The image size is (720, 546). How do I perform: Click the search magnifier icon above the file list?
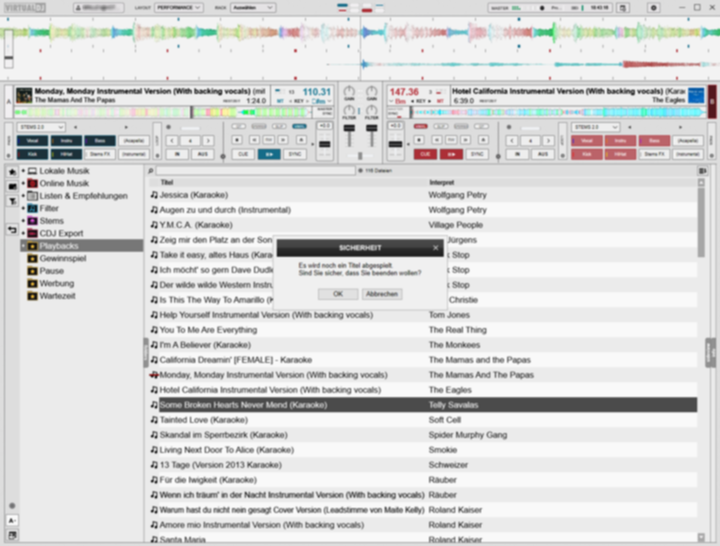[150, 171]
